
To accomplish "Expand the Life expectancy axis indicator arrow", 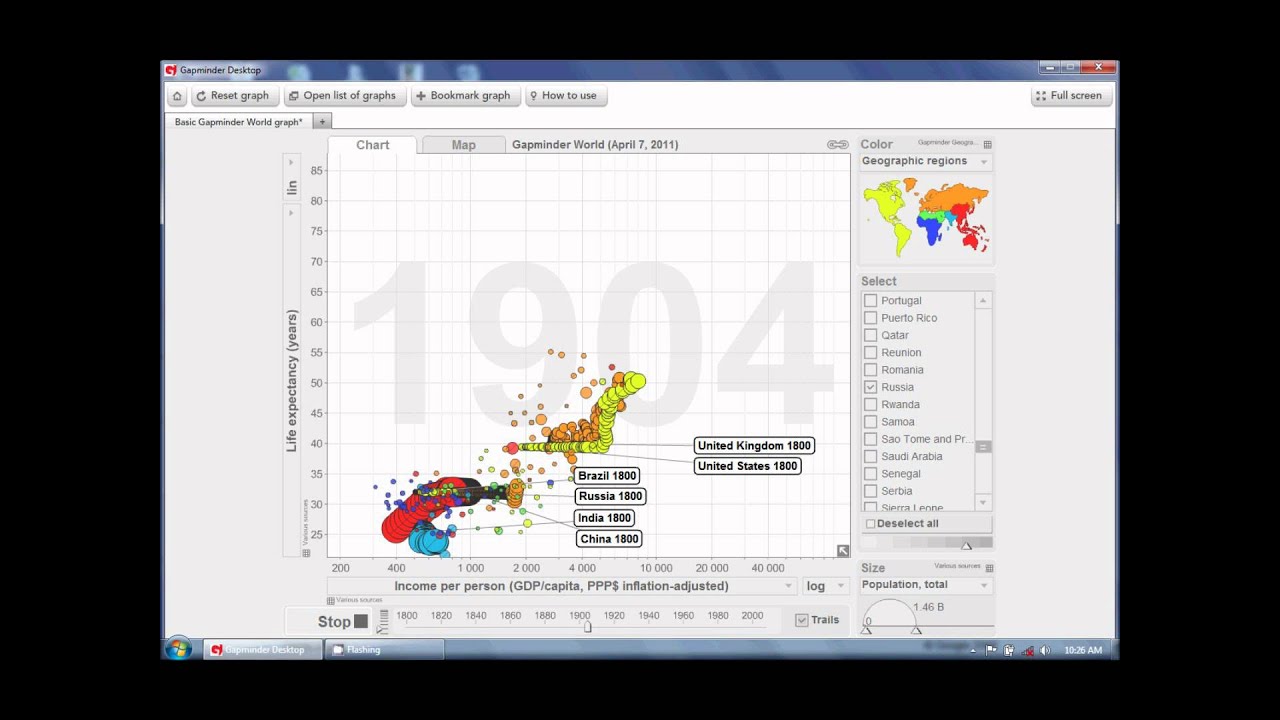I will (x=291, y=213).
